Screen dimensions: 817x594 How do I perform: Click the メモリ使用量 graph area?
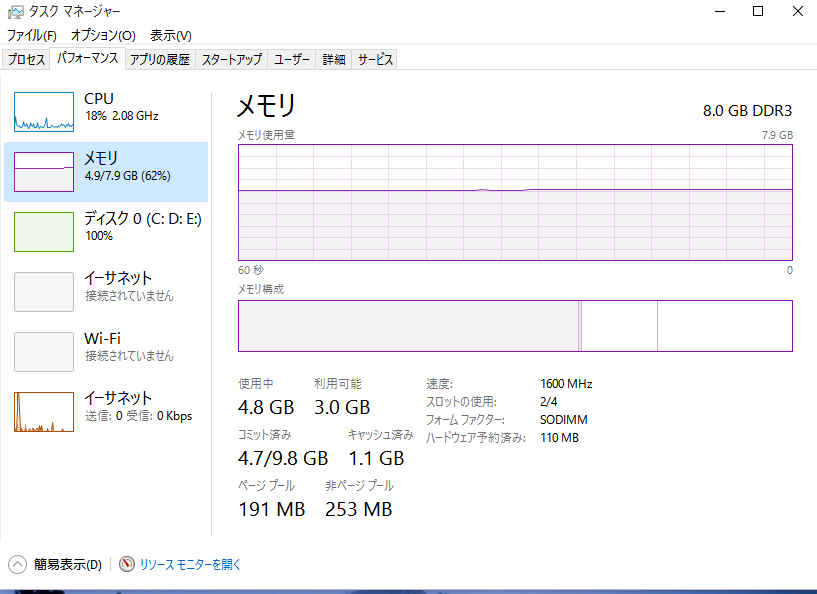click(515, 202)
